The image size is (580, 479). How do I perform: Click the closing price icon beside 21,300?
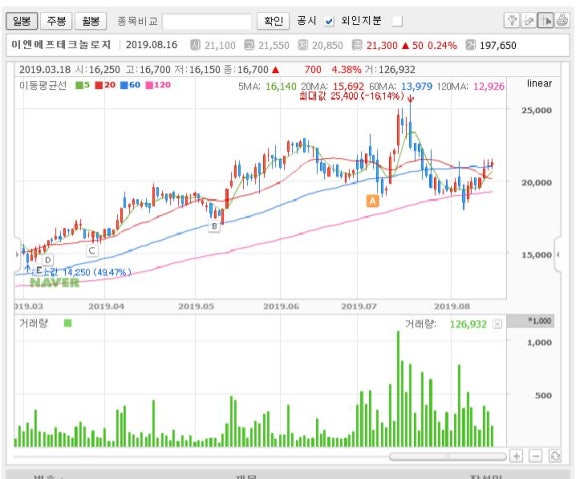pos(357,45)
